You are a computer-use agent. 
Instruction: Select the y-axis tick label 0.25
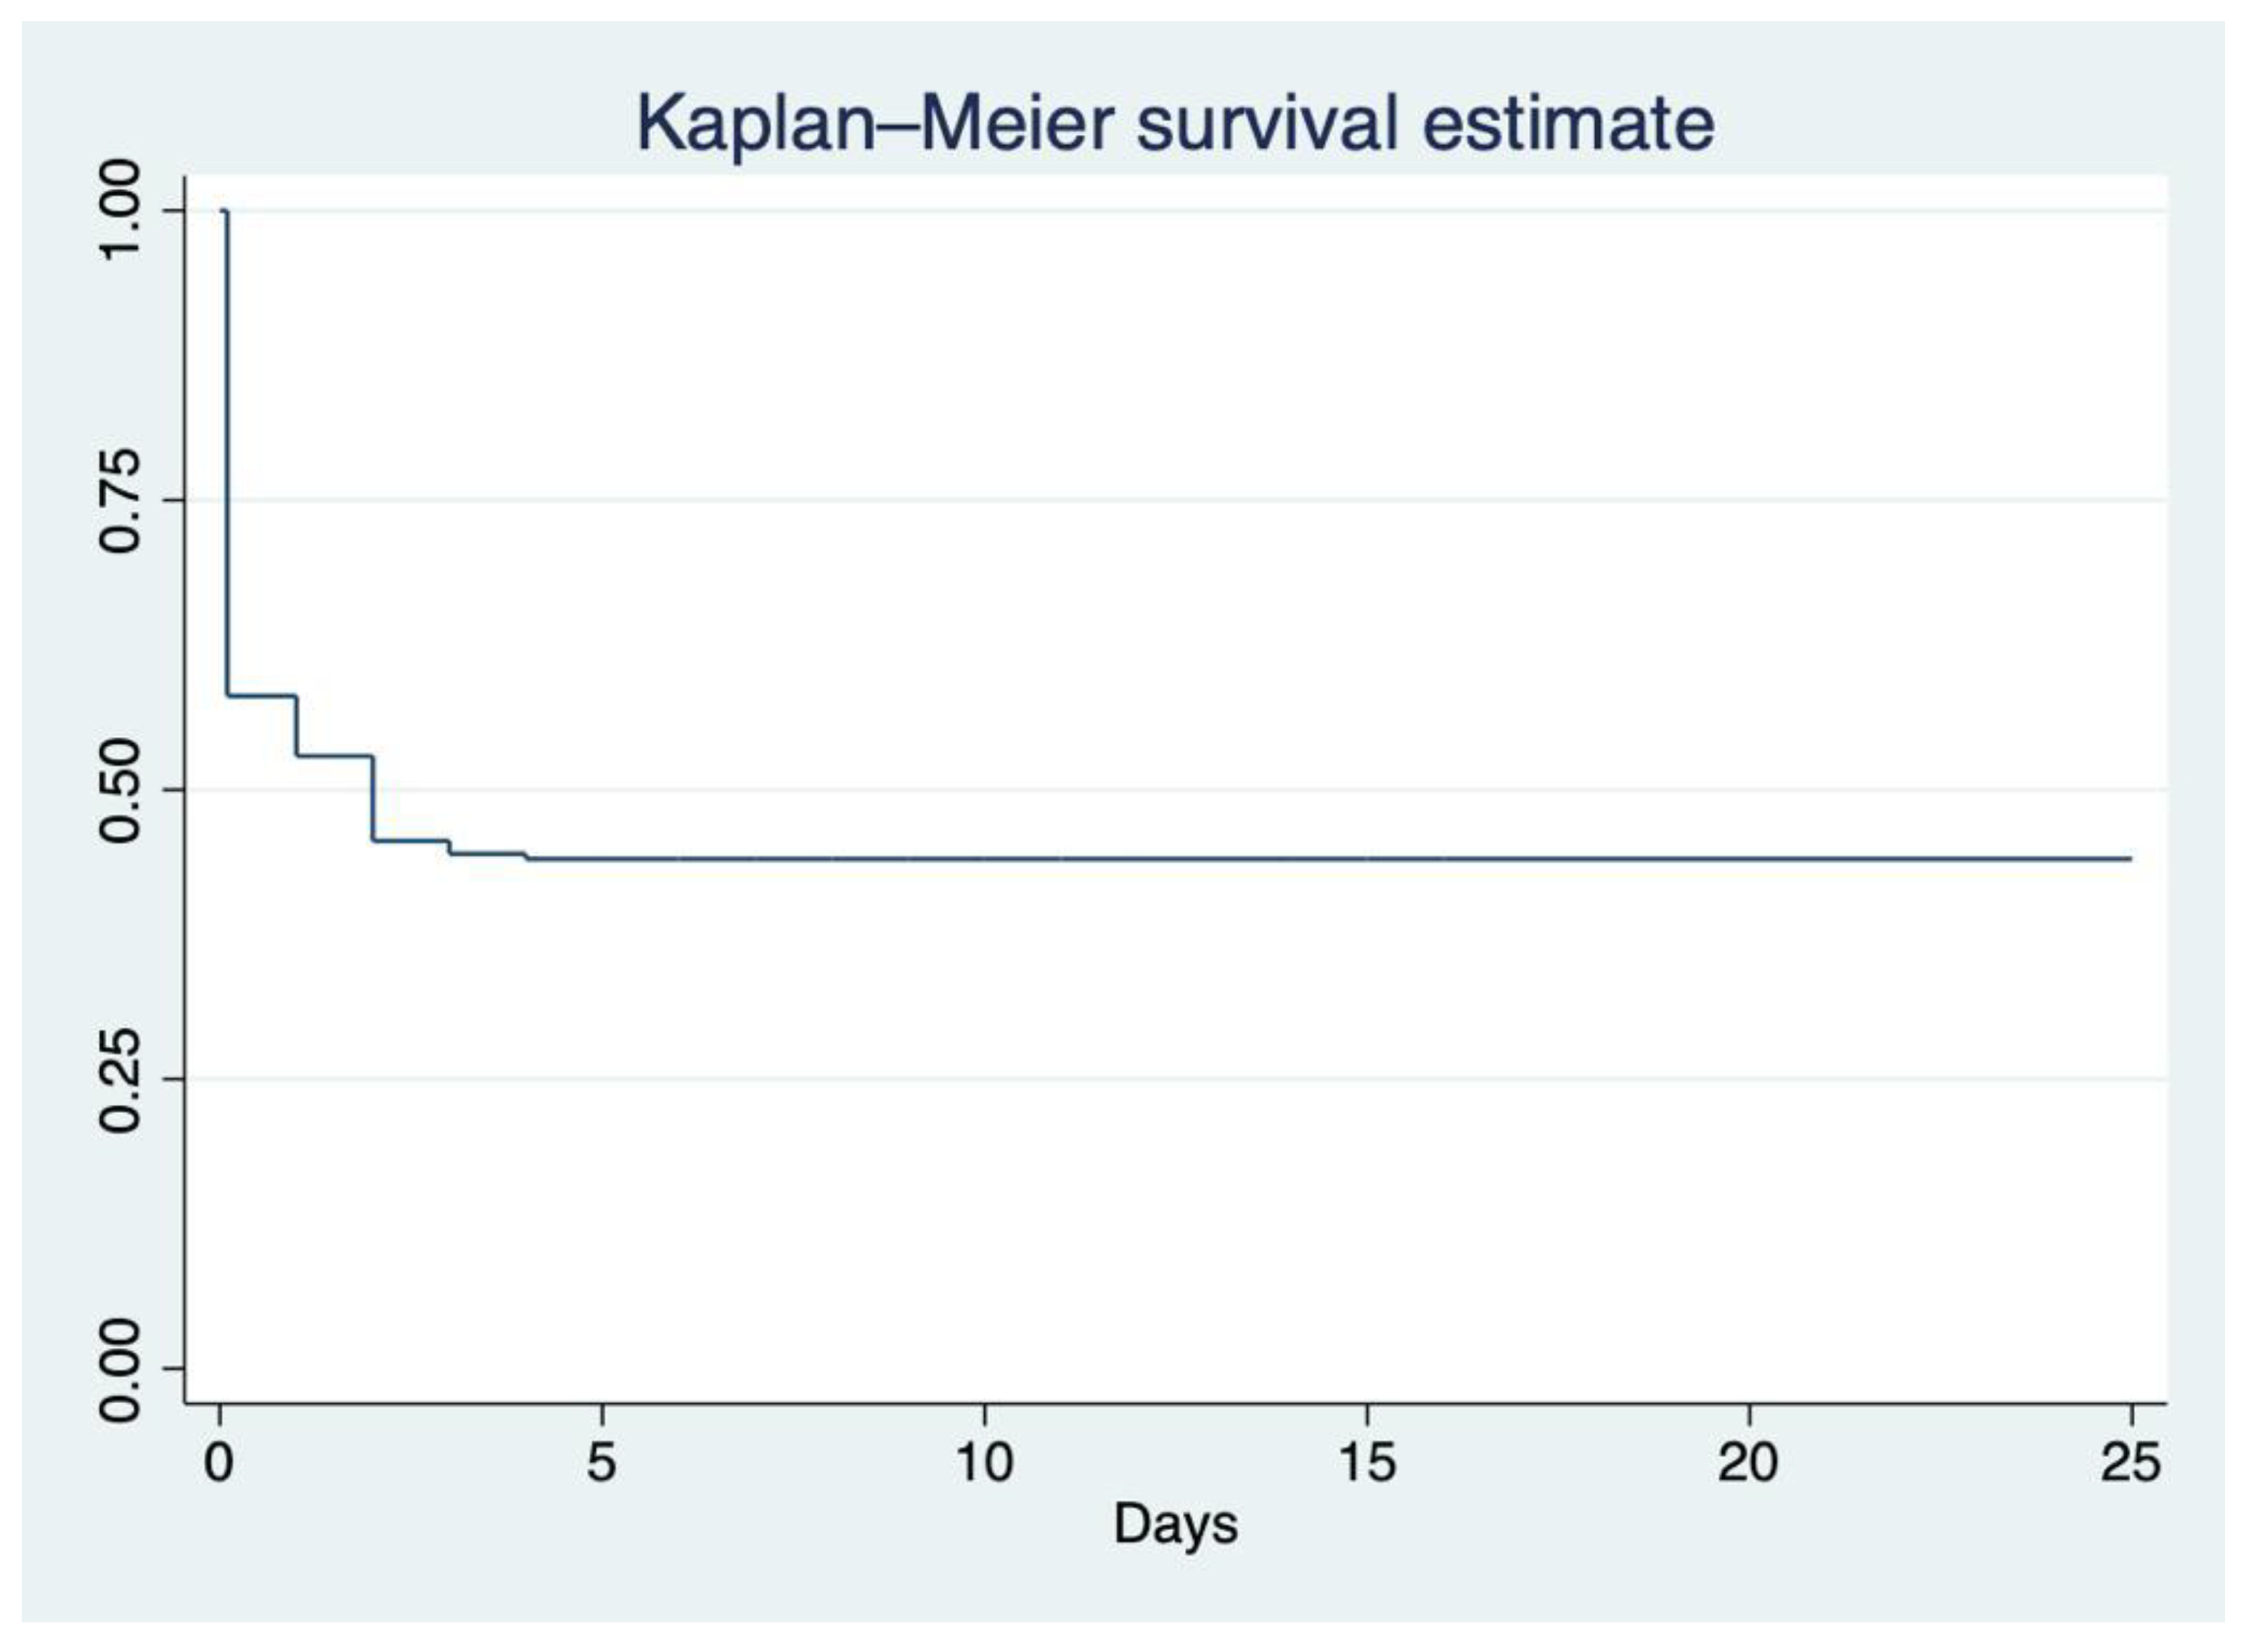122,1079
